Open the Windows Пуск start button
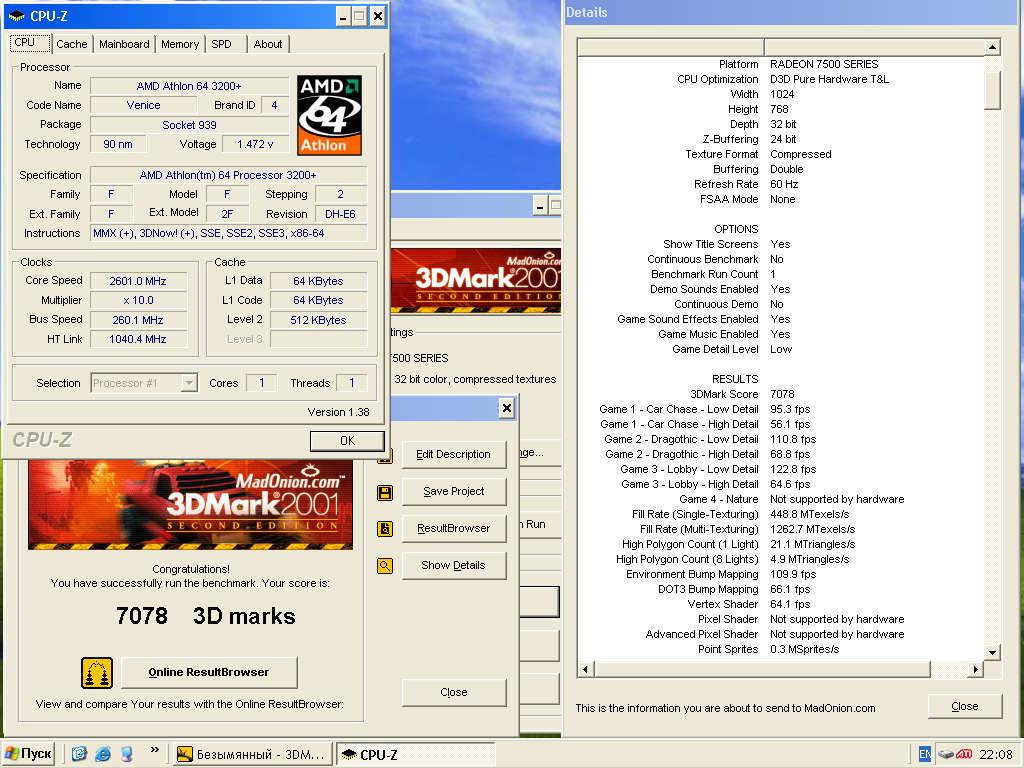The height and width of the screenshot is (768, 1024). 28,754
